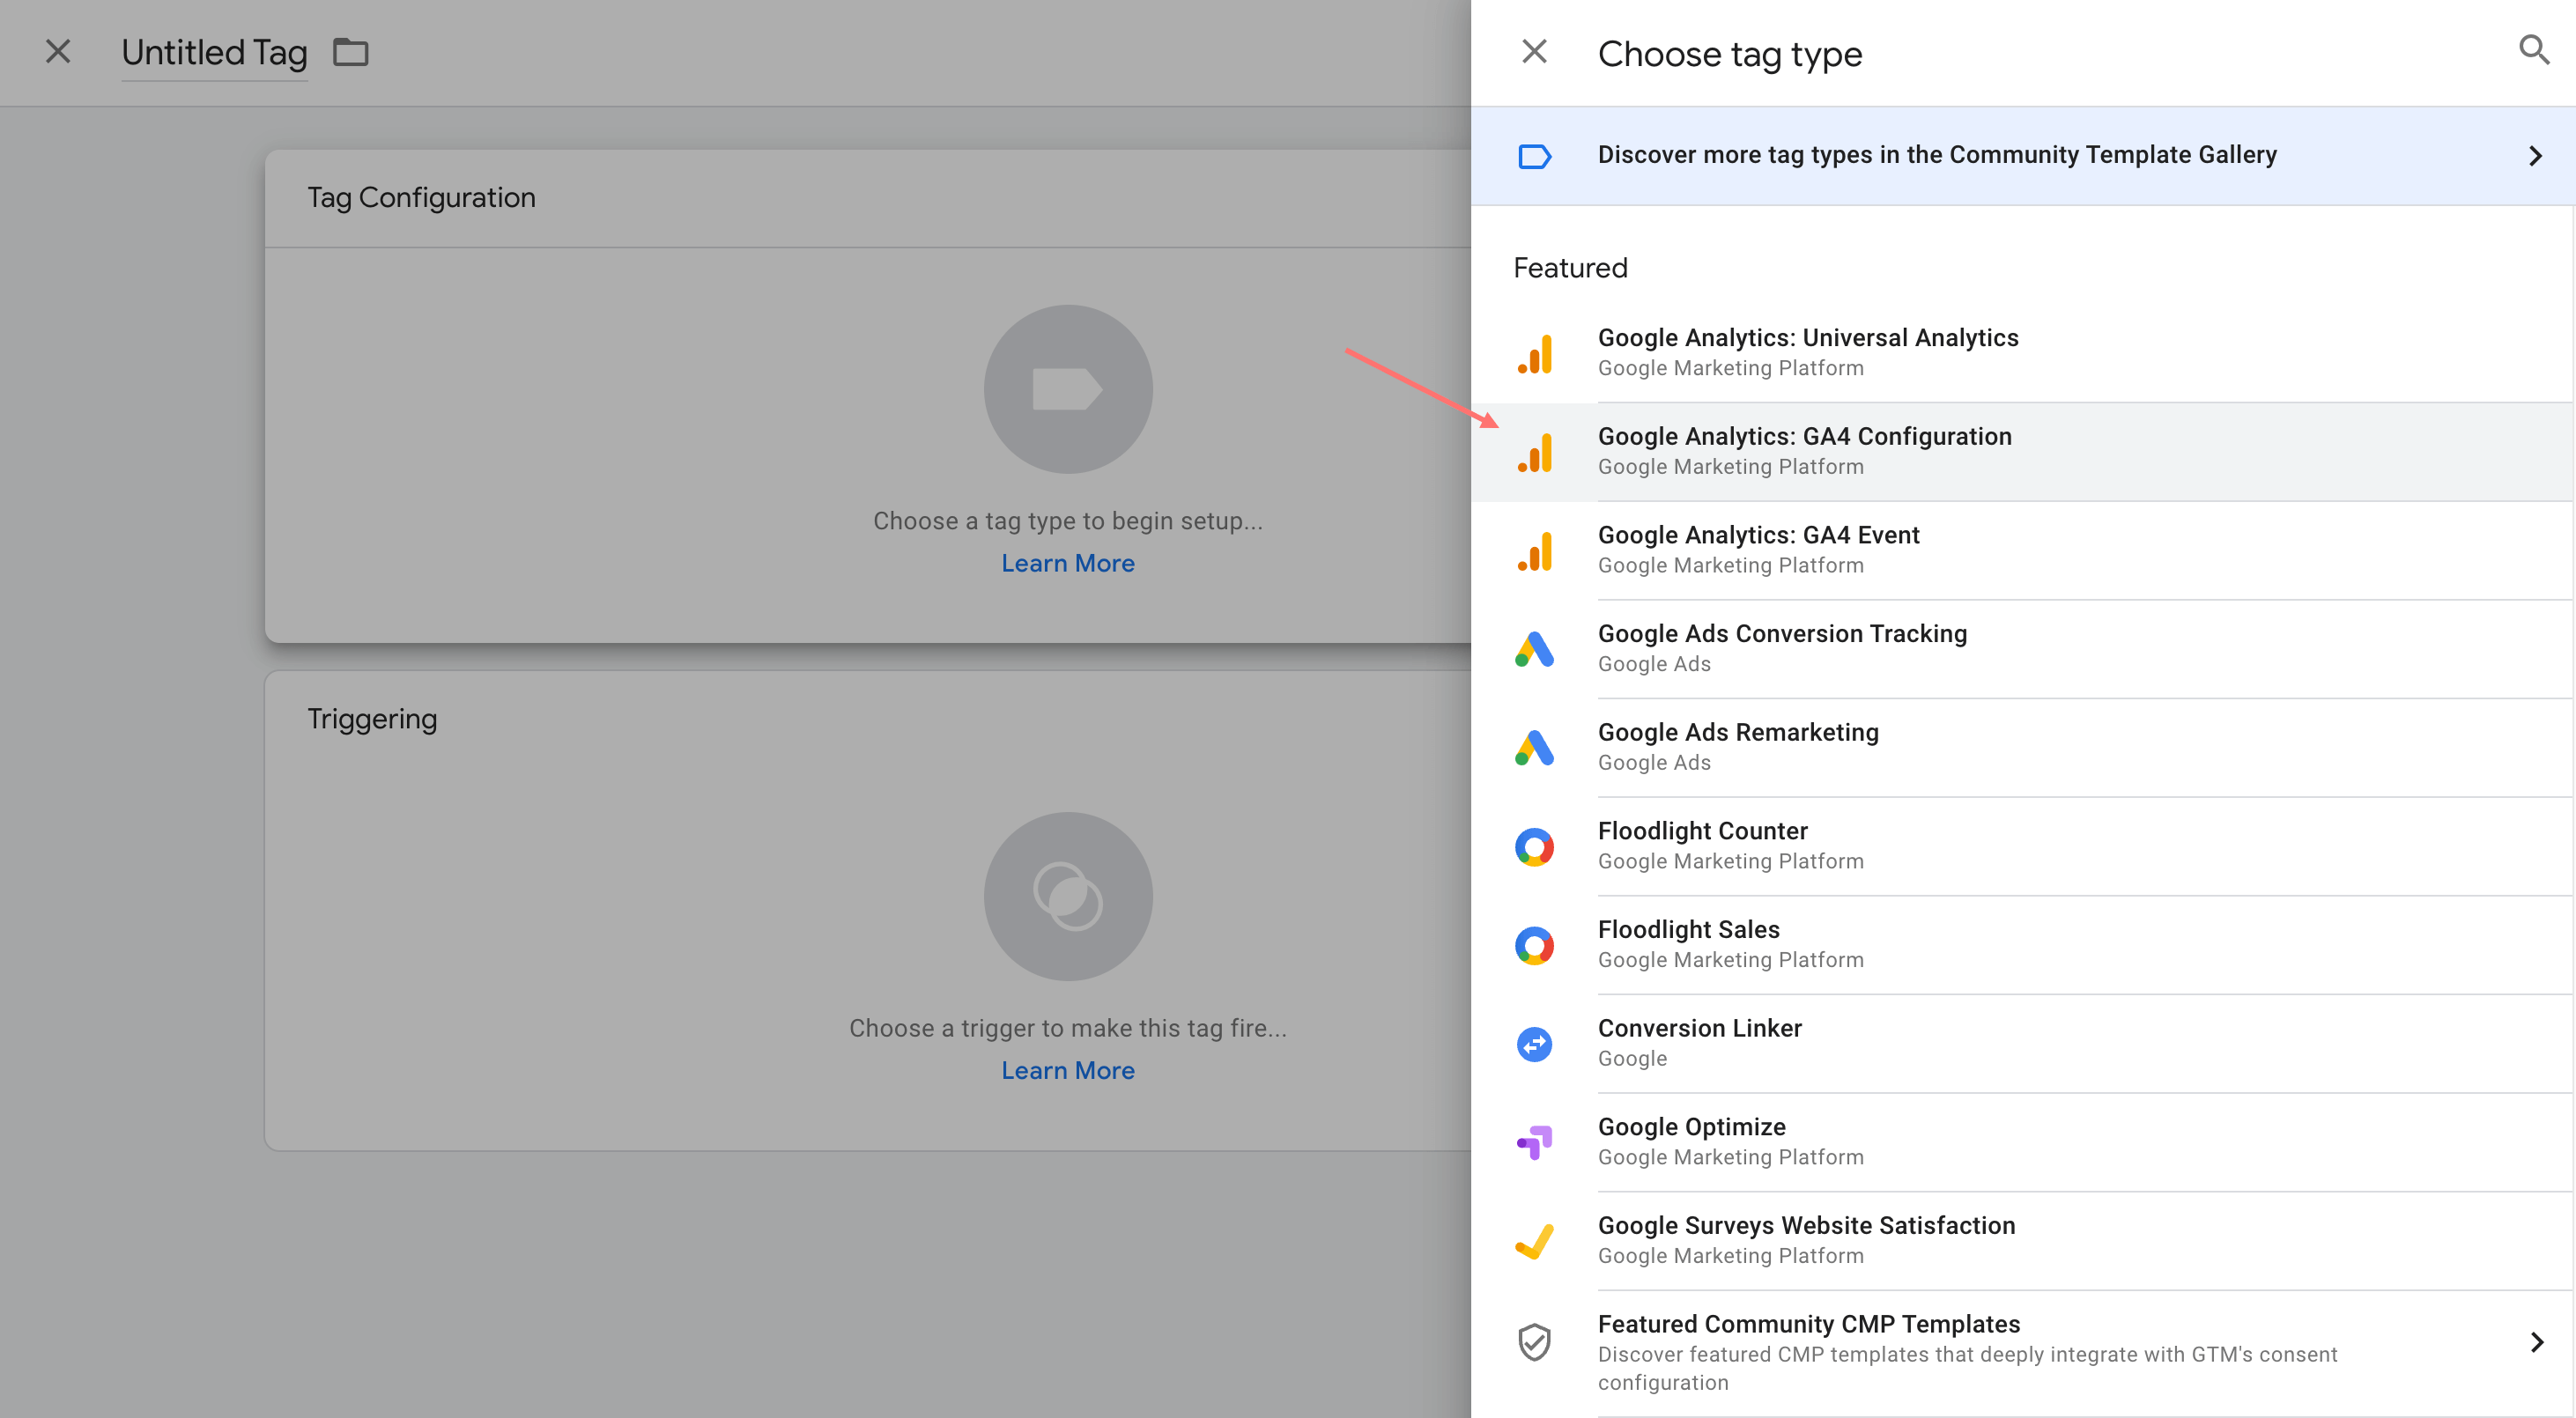Click the Triggering placeholder circle icon
Screen dimensions: 2576x1418
click(1068, 896)
